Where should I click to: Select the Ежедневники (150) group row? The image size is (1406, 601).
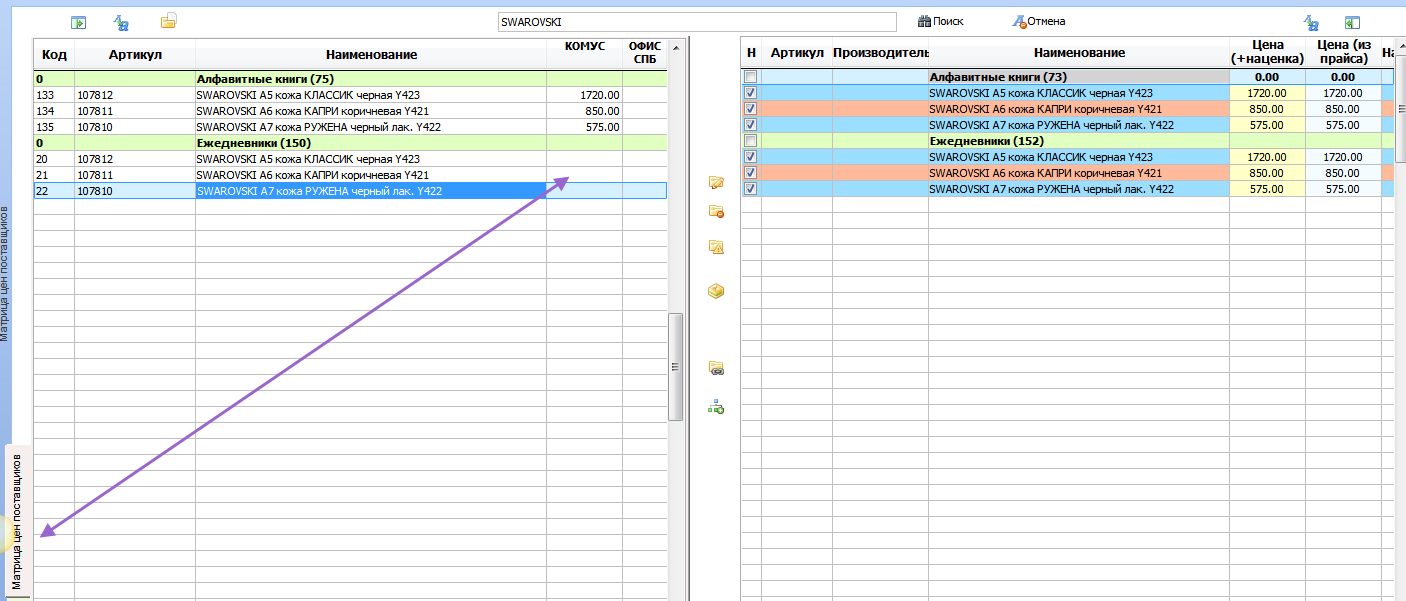click(x=350, y=142)
